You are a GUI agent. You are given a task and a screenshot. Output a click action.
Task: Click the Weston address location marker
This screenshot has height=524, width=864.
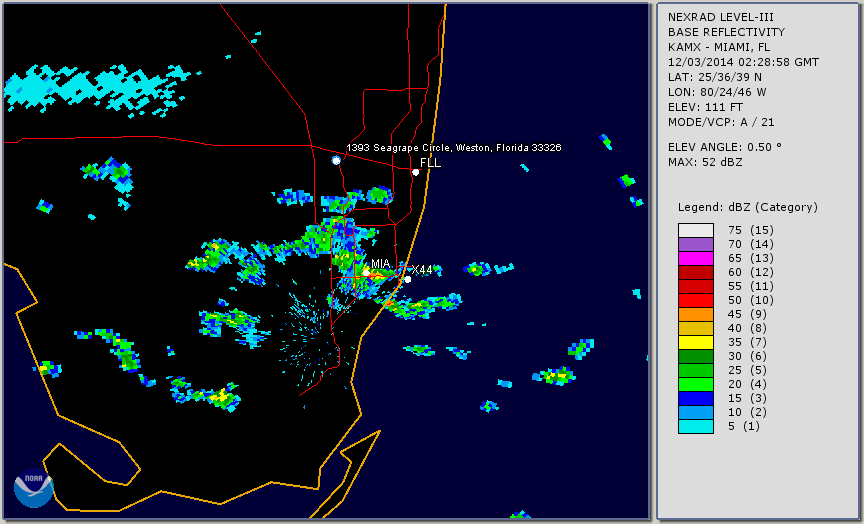tap(336, 160)
